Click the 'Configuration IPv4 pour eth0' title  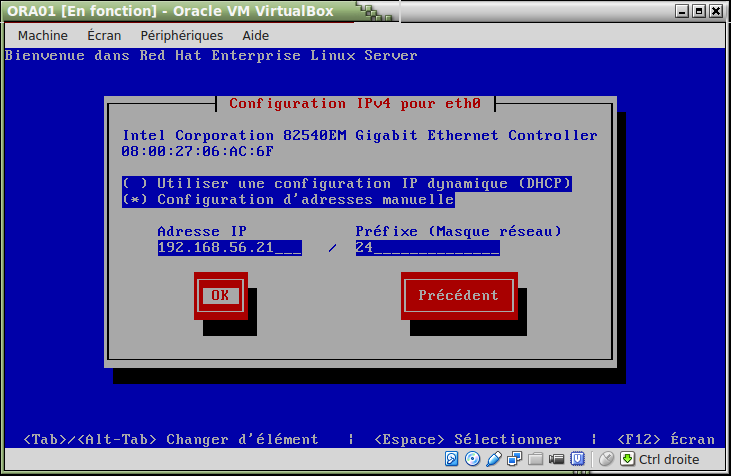pos(355,103)
